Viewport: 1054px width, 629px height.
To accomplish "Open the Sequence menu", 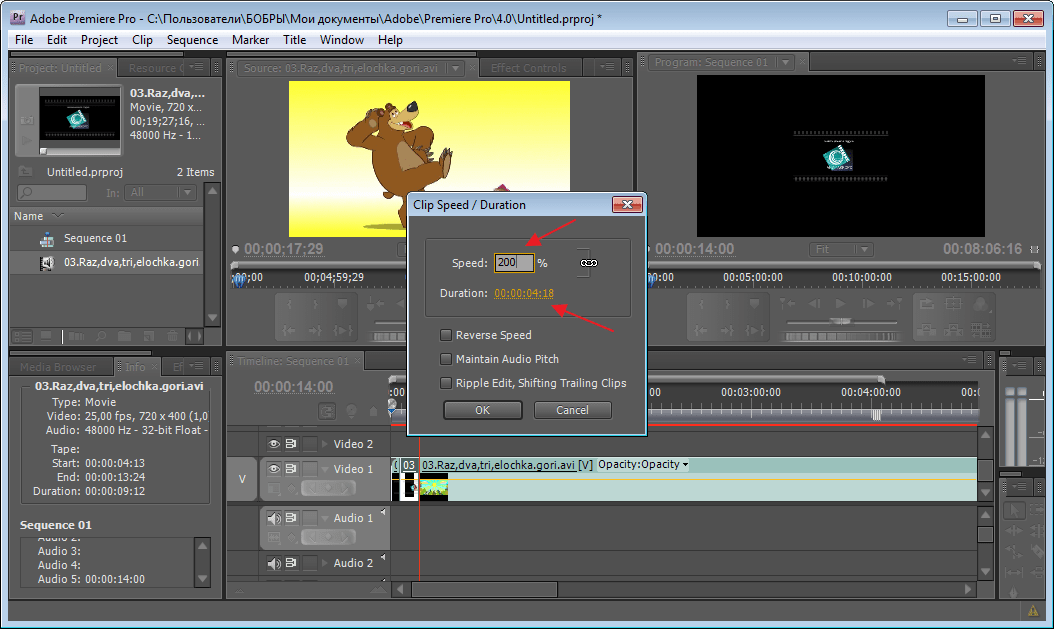I will tap(192, 40).
